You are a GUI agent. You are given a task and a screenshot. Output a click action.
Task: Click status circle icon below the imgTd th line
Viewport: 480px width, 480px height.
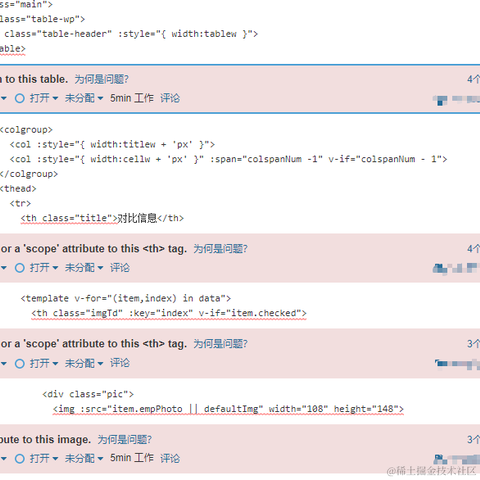pyautogui.click(x=20, y=363)
